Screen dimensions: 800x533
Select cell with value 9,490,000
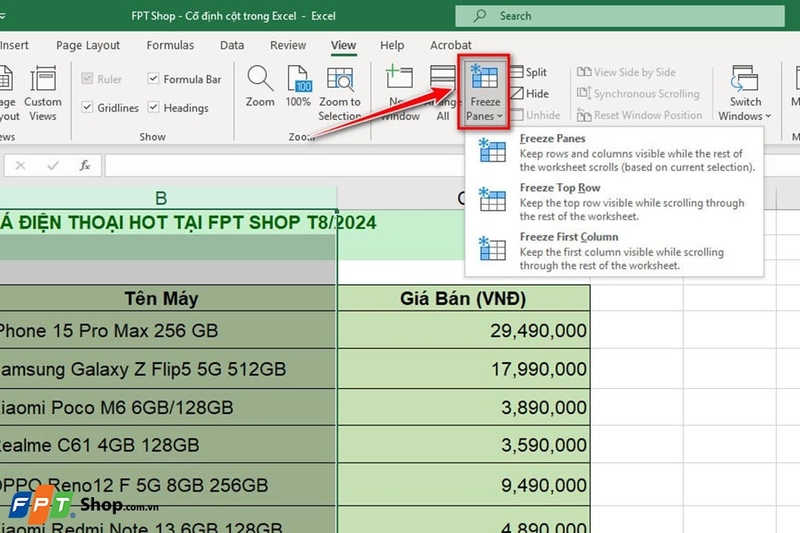pyautogui.click(x=463, y=485)
